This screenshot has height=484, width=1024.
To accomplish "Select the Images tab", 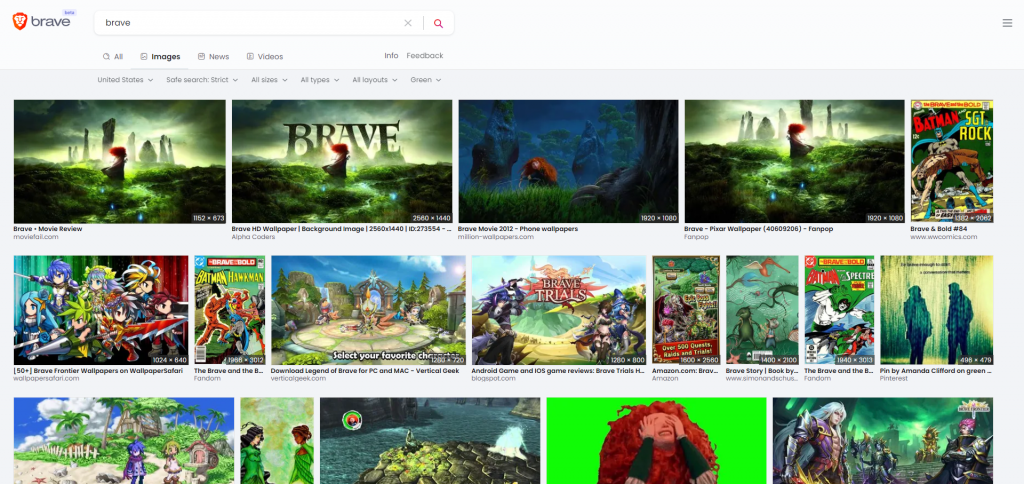I will coord(160,57).
